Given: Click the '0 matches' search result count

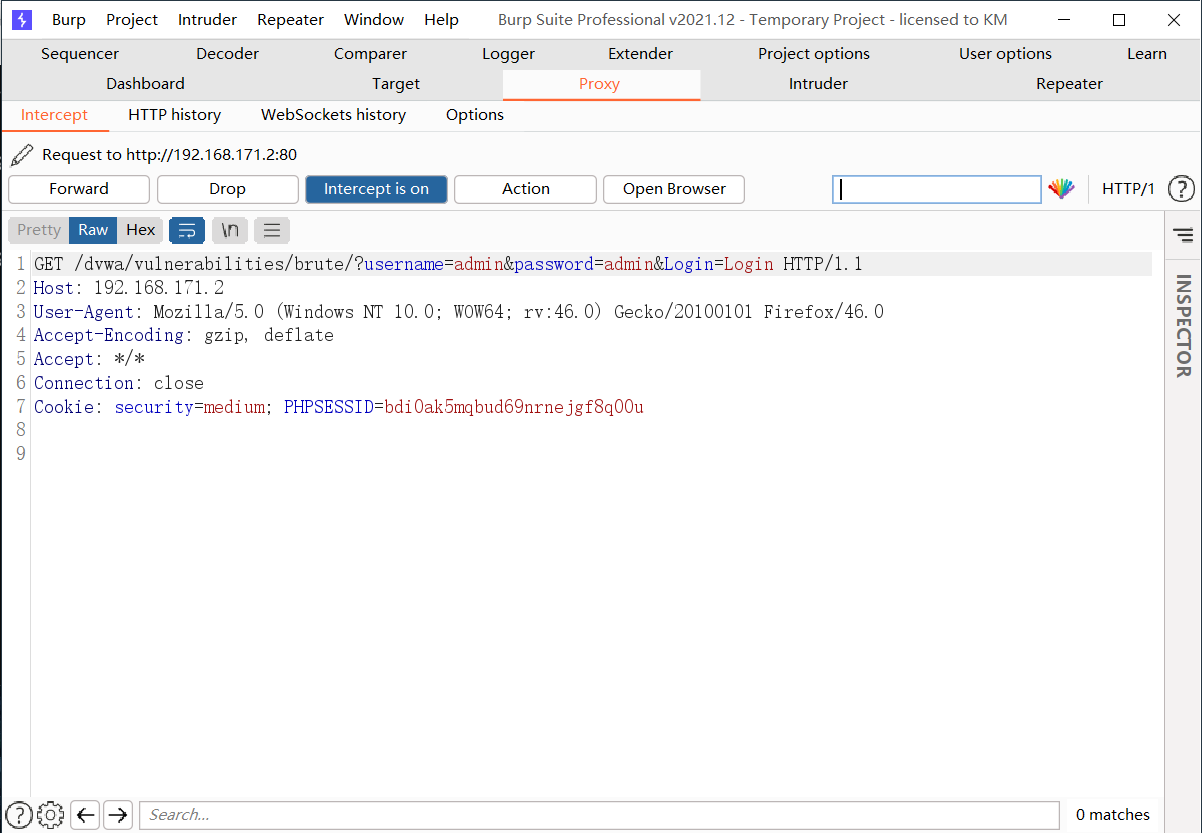Looking at the screenshot, I should (x=1113, y=815).
